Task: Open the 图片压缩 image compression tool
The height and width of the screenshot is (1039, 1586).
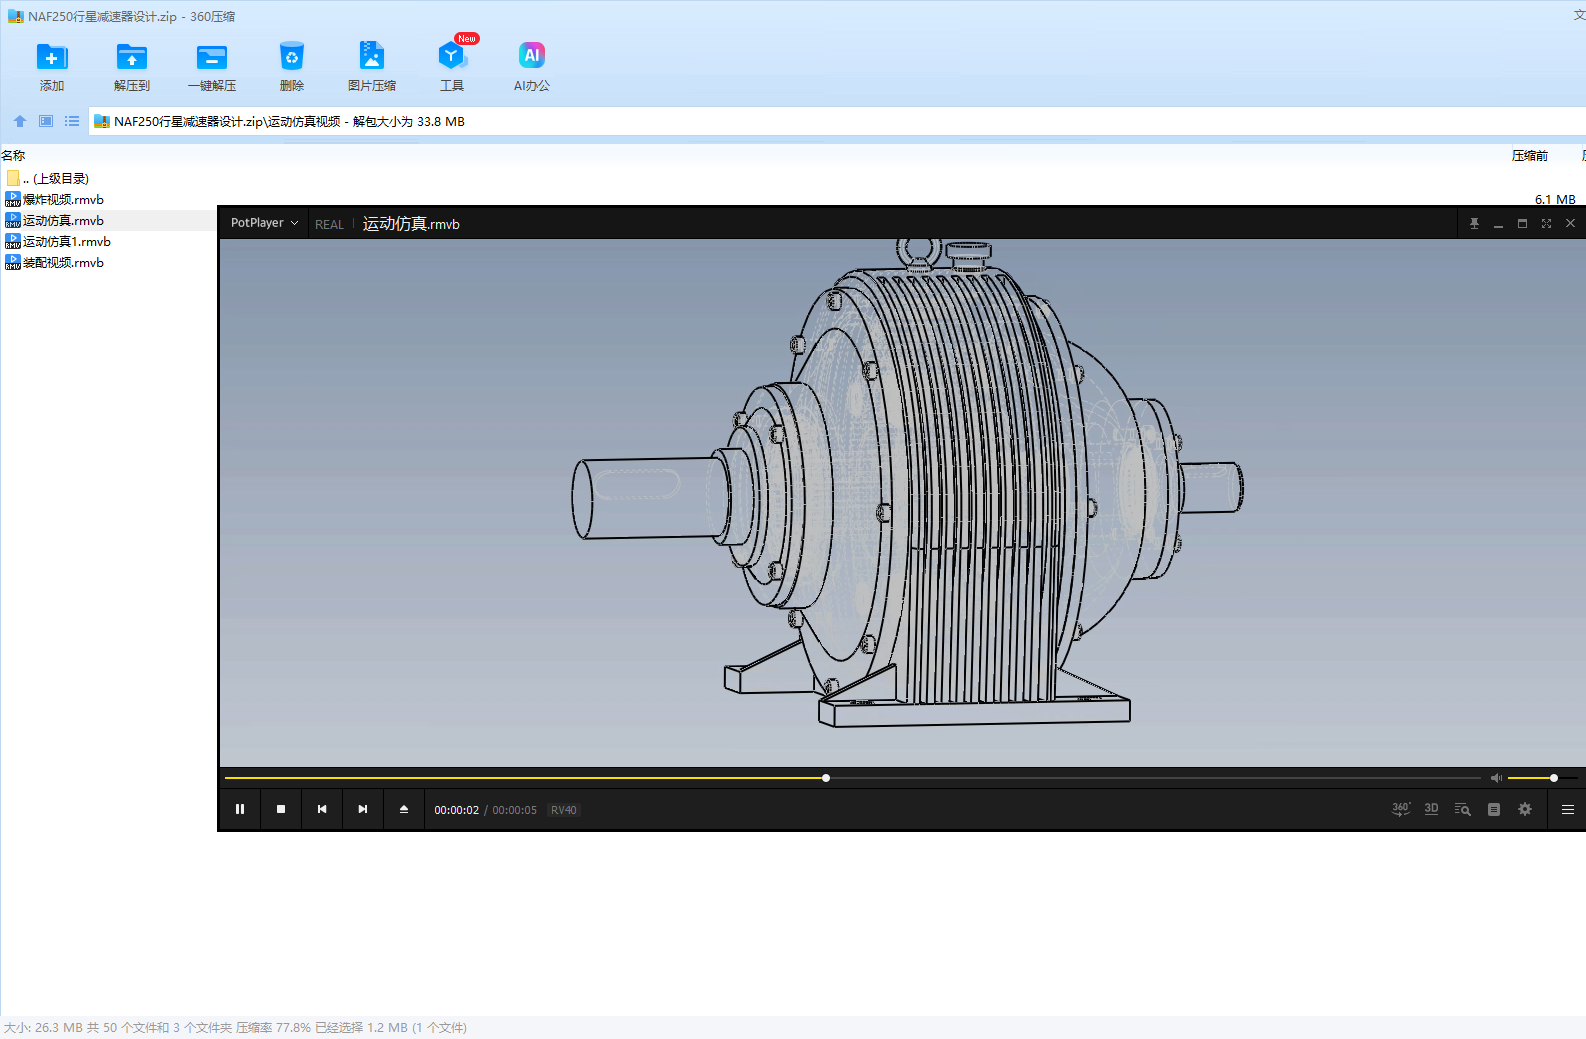Action: pyautogui.click(x=371, y=58)
